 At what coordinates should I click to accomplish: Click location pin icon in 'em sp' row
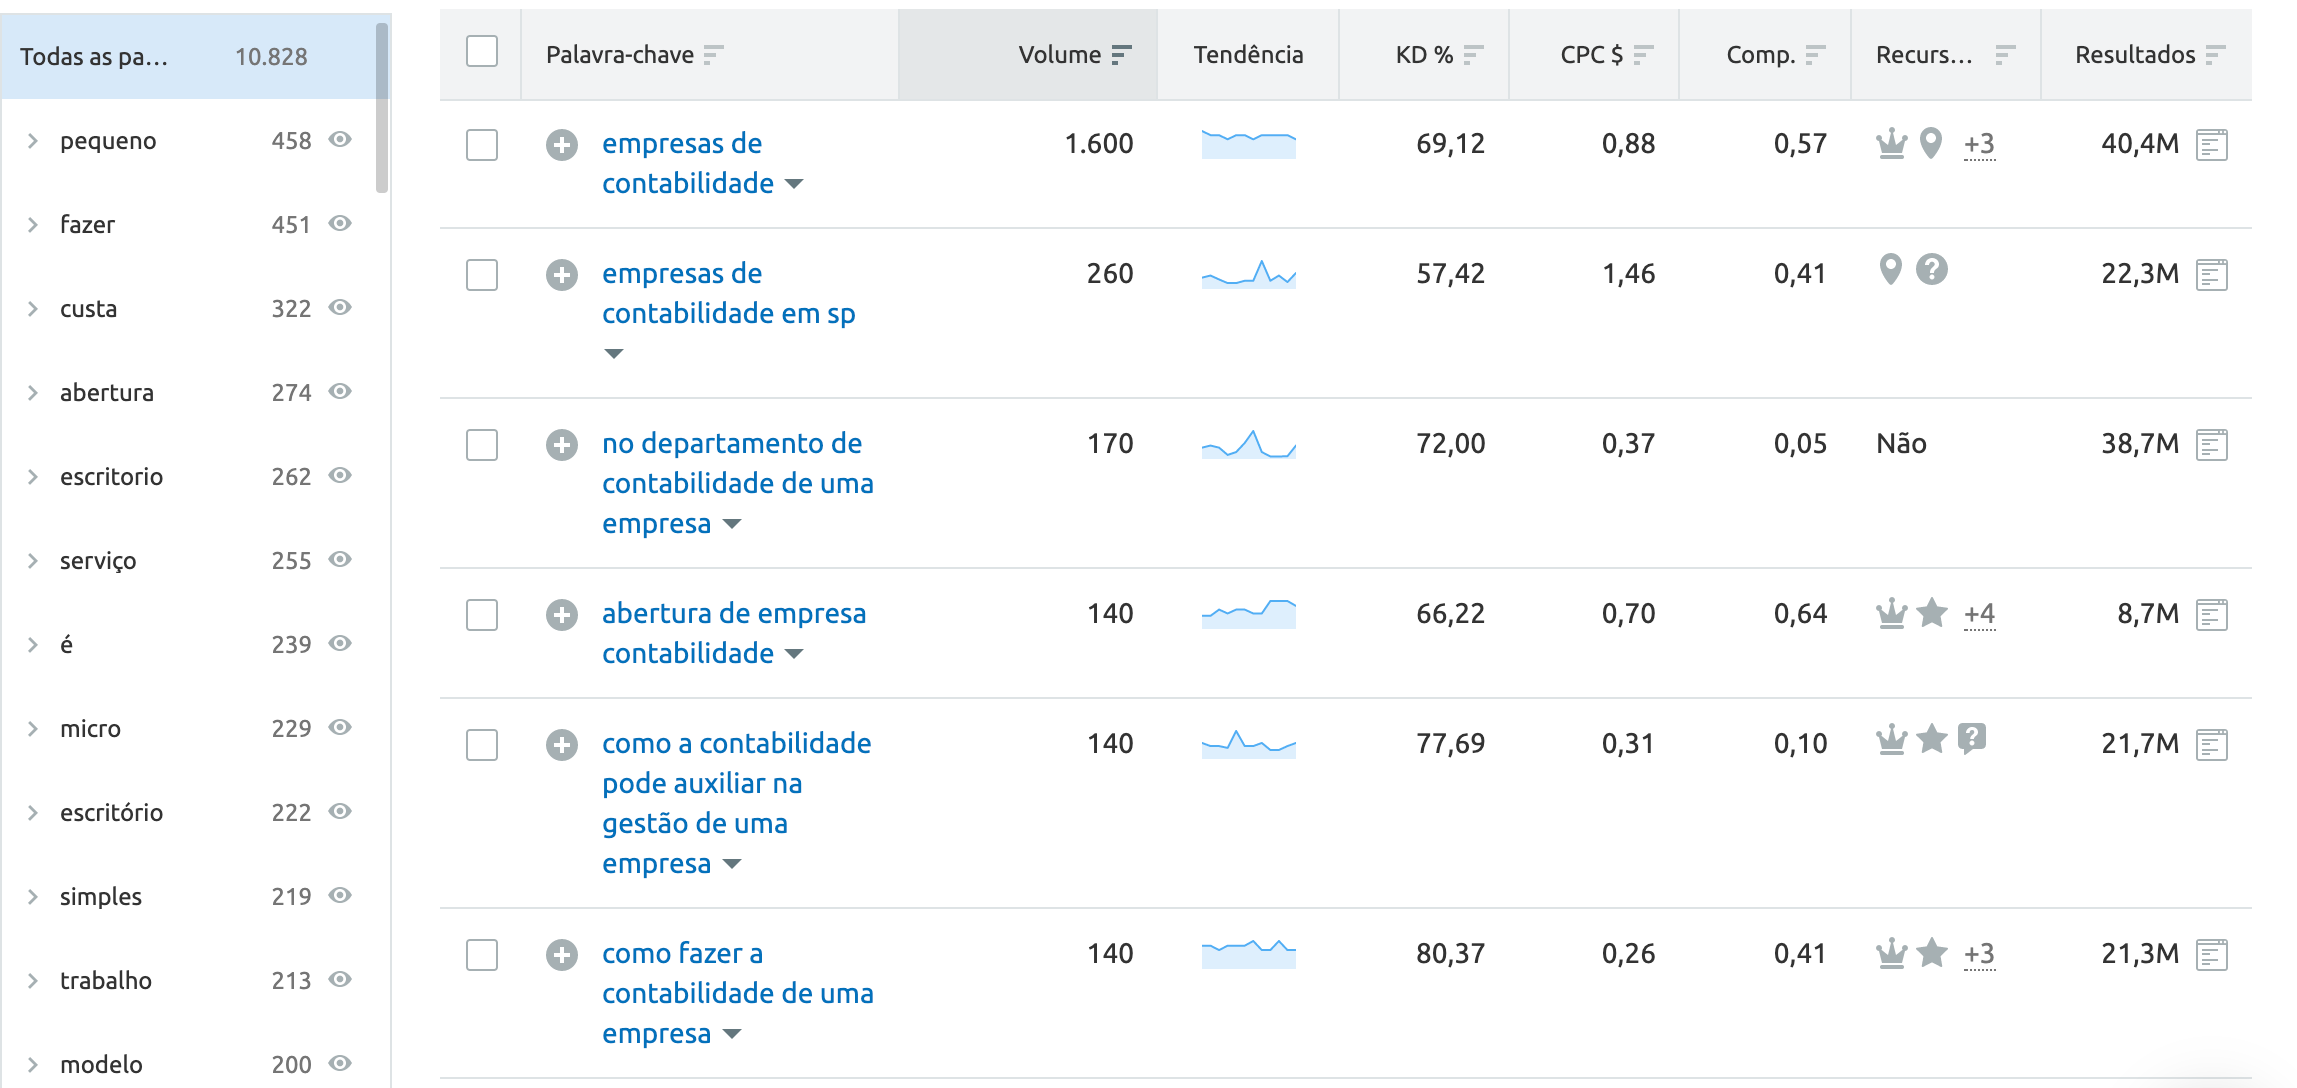tap(1890, 269)
